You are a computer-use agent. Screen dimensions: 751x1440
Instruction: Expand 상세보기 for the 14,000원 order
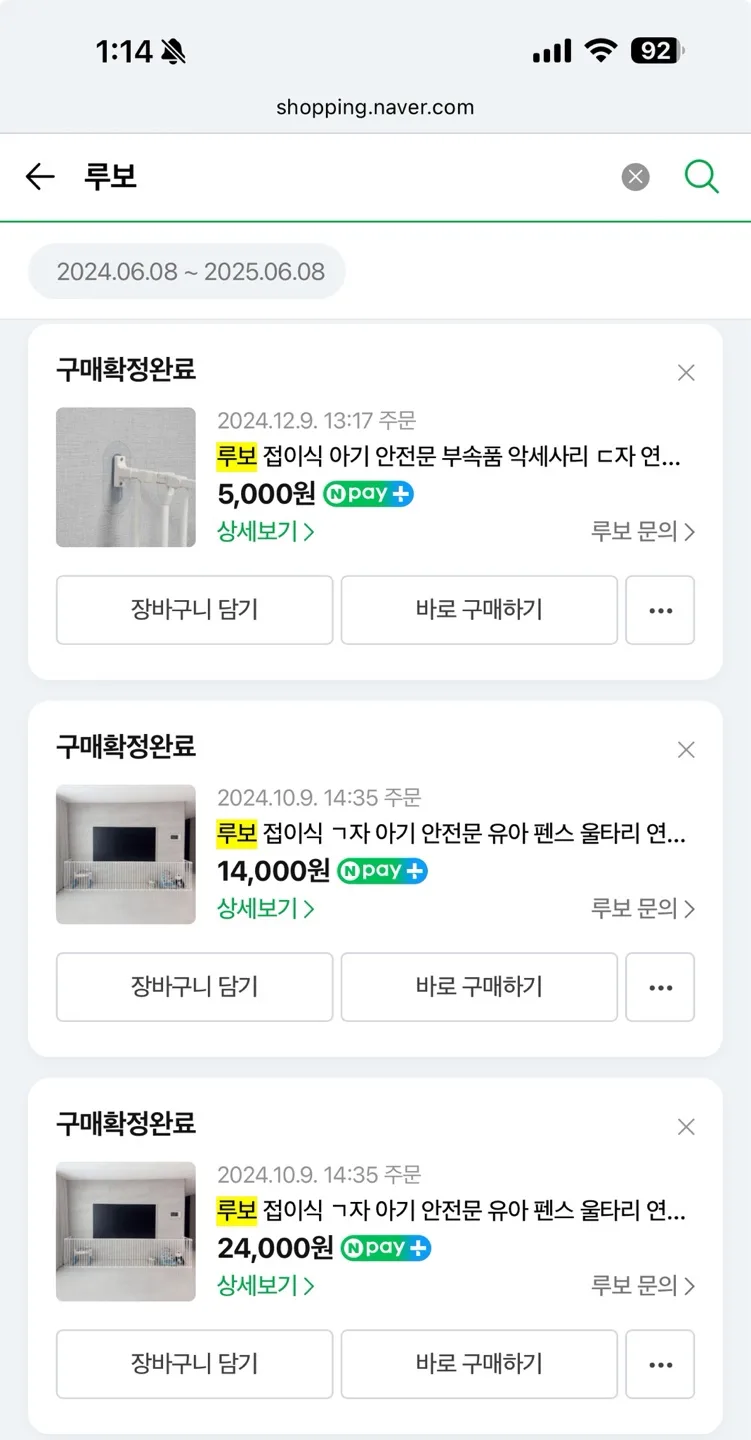265,908
